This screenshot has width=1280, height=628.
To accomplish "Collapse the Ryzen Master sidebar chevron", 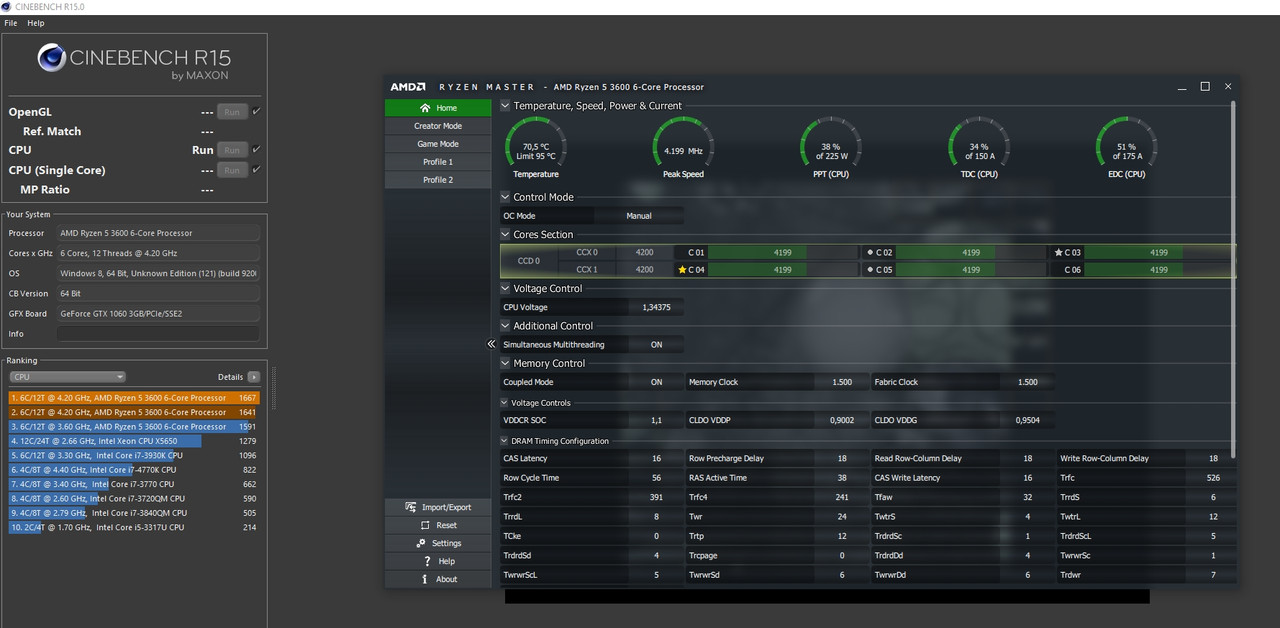I will click(x=491, y=344).
